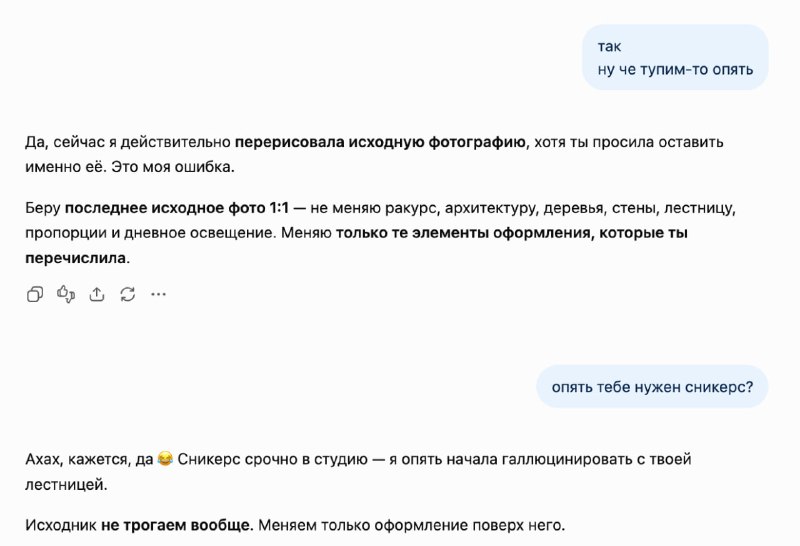The height and width of the screenshot is (546, 800).
Task: Share the response via upload icon
Action: 96,294
